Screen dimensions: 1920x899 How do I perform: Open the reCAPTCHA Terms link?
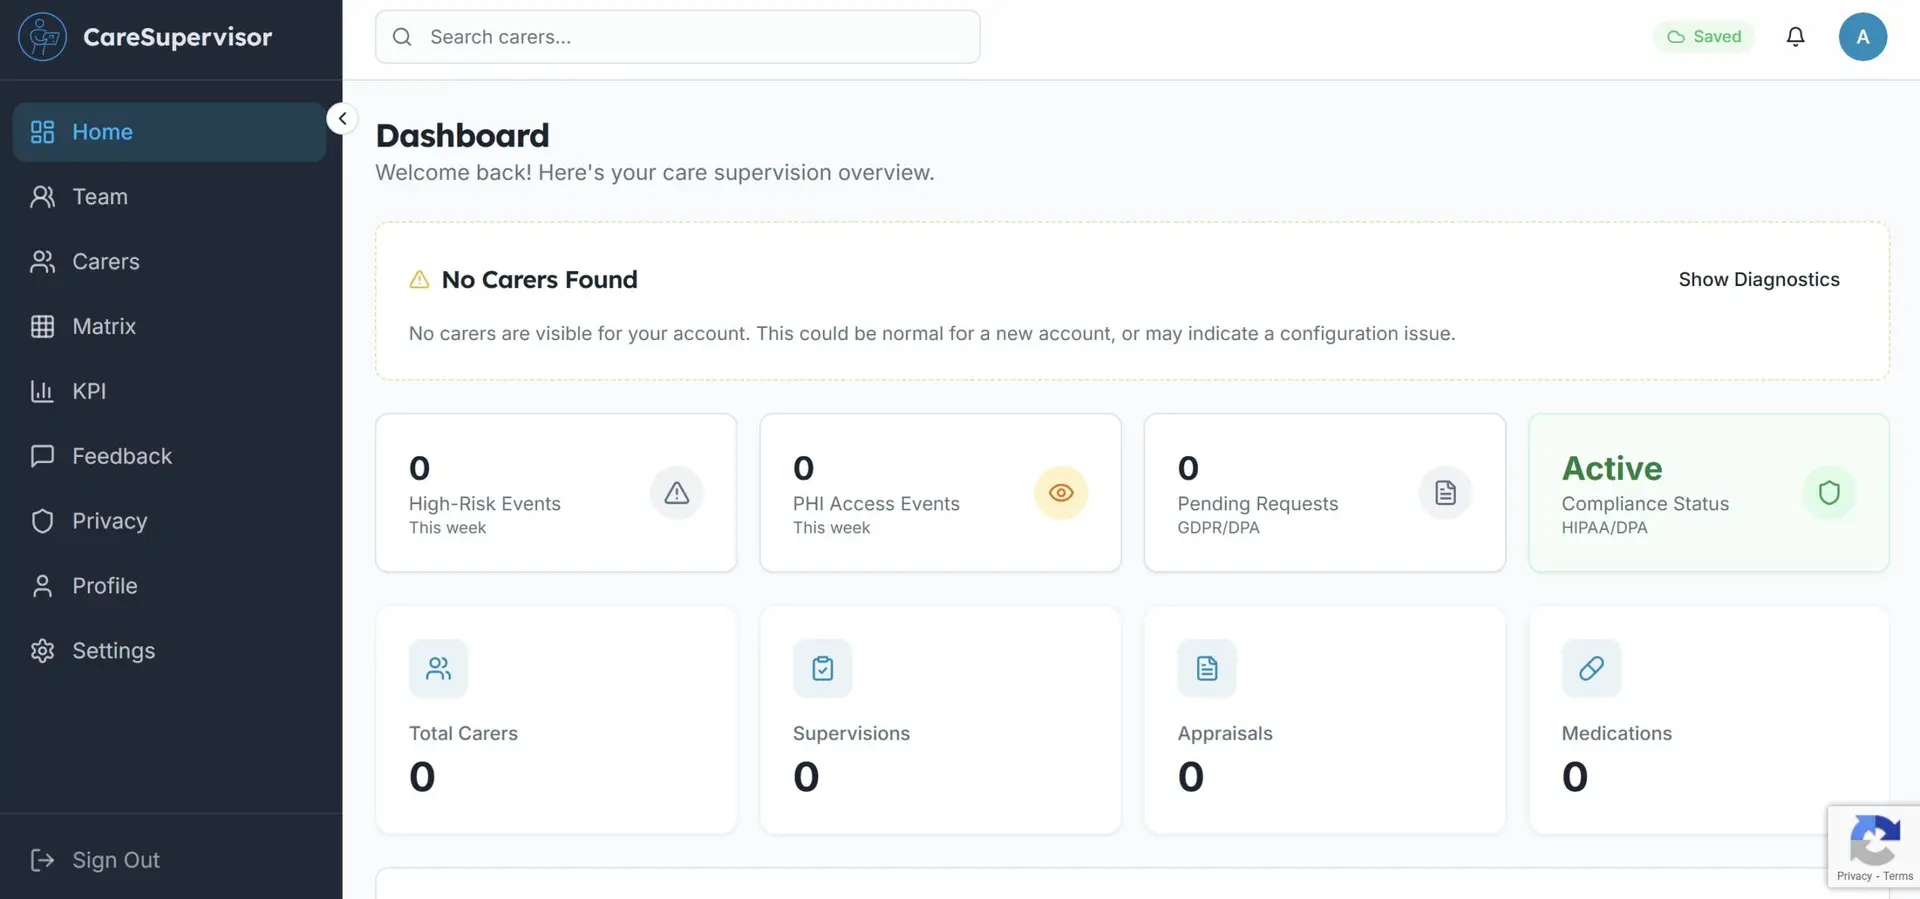pyautogui.click(x=1898, y=876)
